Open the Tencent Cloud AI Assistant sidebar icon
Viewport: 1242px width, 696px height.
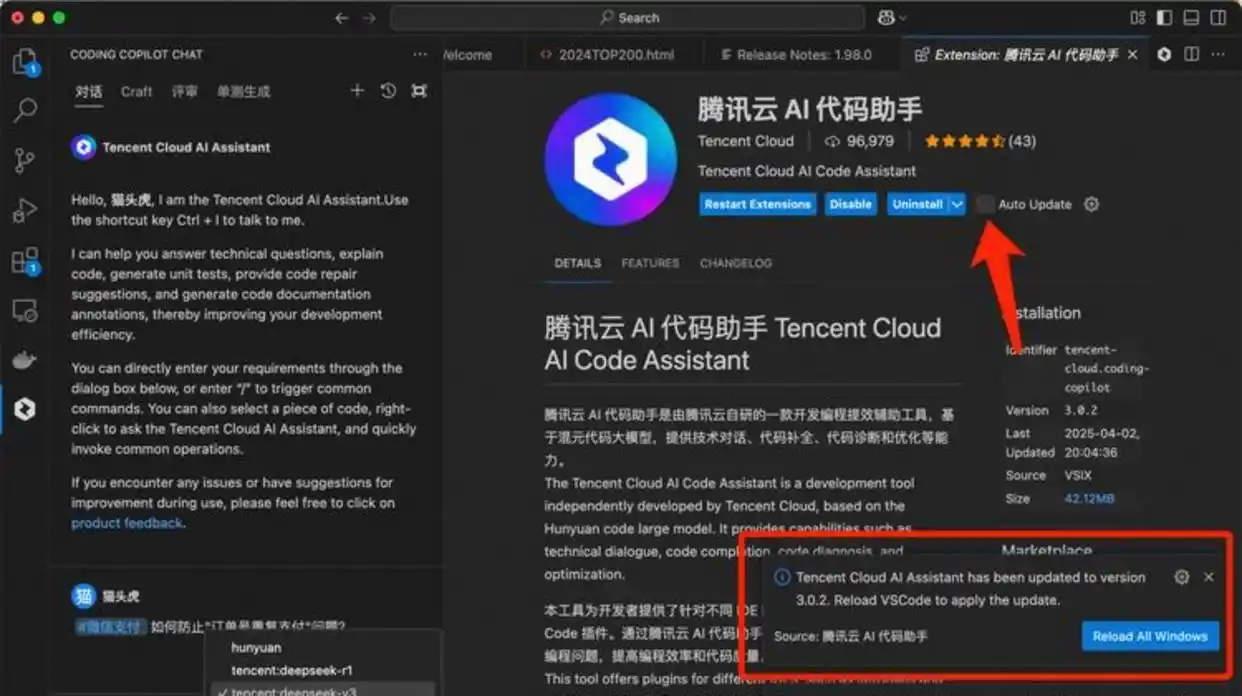point(25,409)
